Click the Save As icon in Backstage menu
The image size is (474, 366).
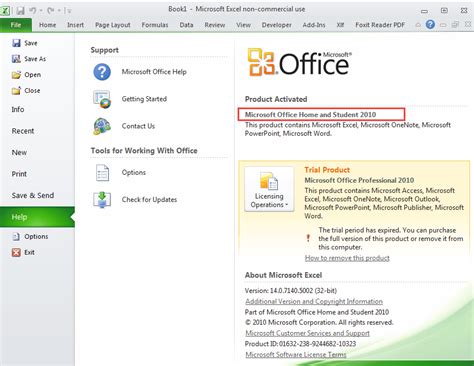click(16, 59)
